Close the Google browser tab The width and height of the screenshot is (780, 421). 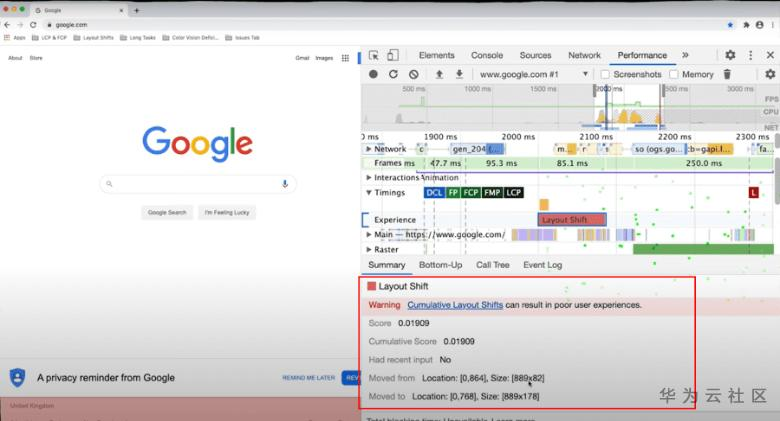coord(121,10)
